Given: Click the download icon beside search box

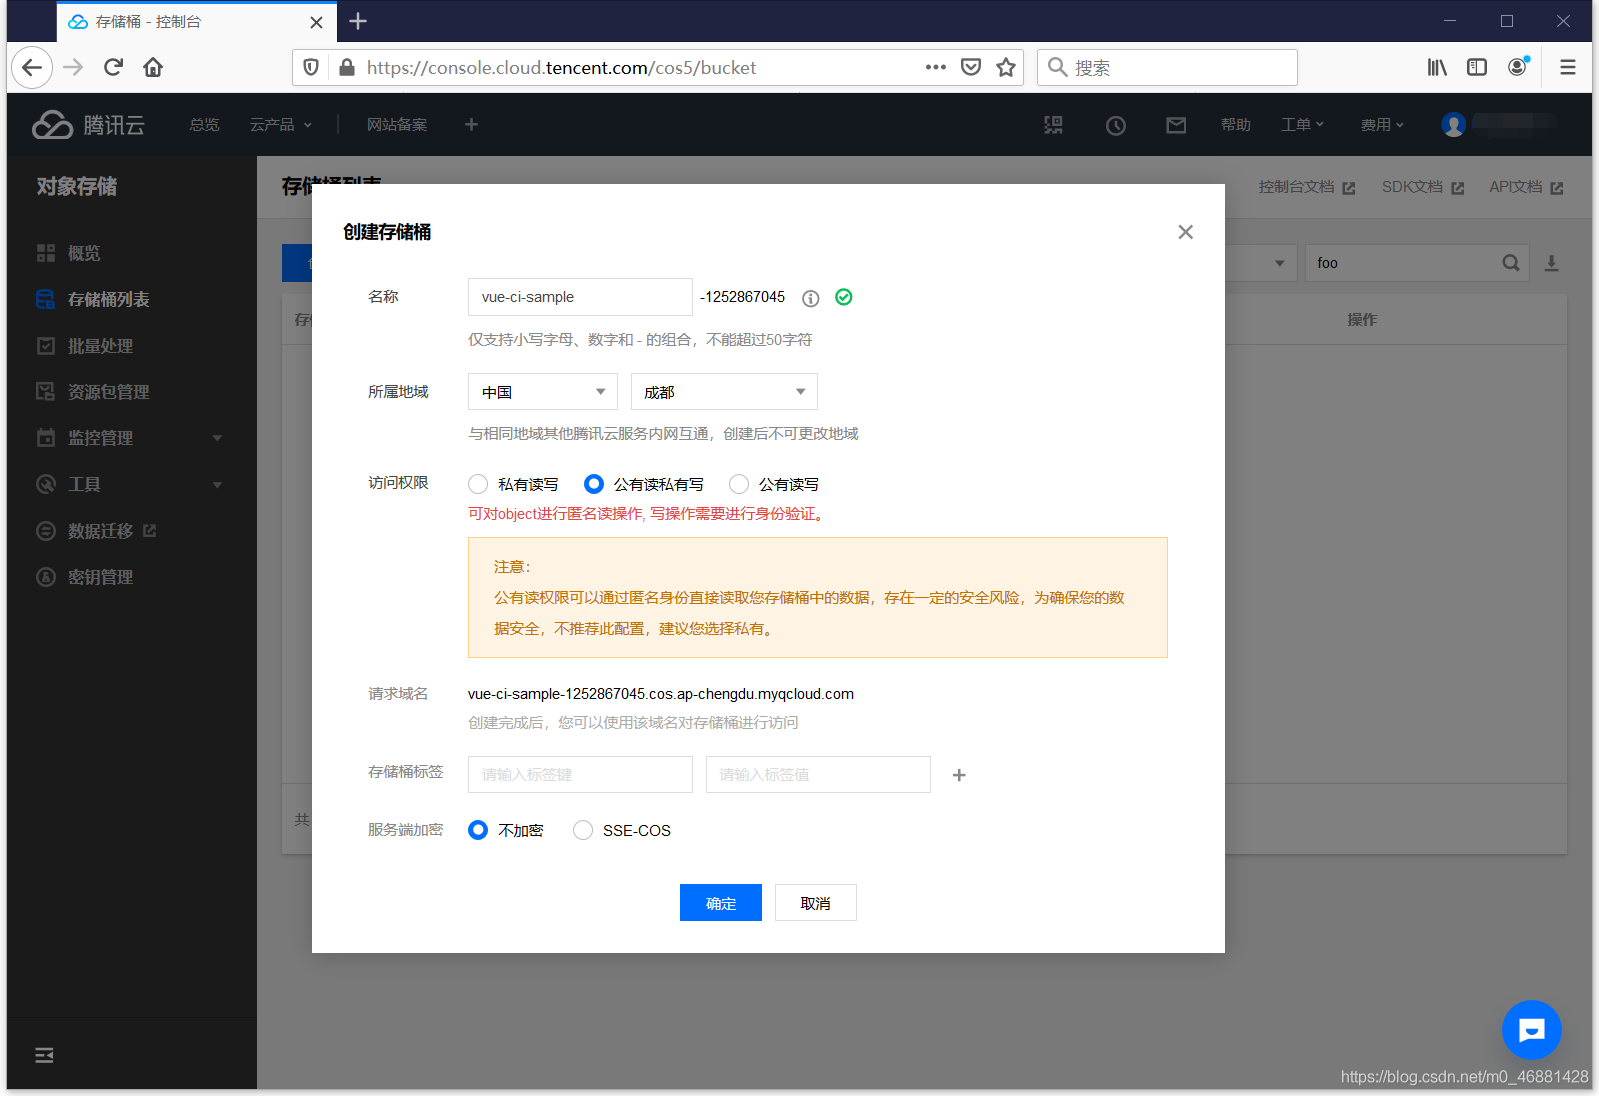Looking at the screenshot, I should (1551, 263).
